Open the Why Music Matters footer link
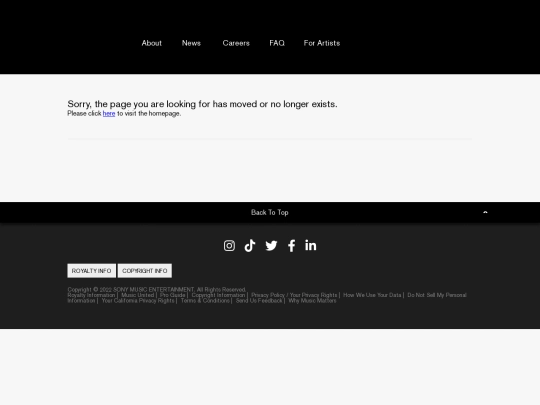 pos(312,301)
